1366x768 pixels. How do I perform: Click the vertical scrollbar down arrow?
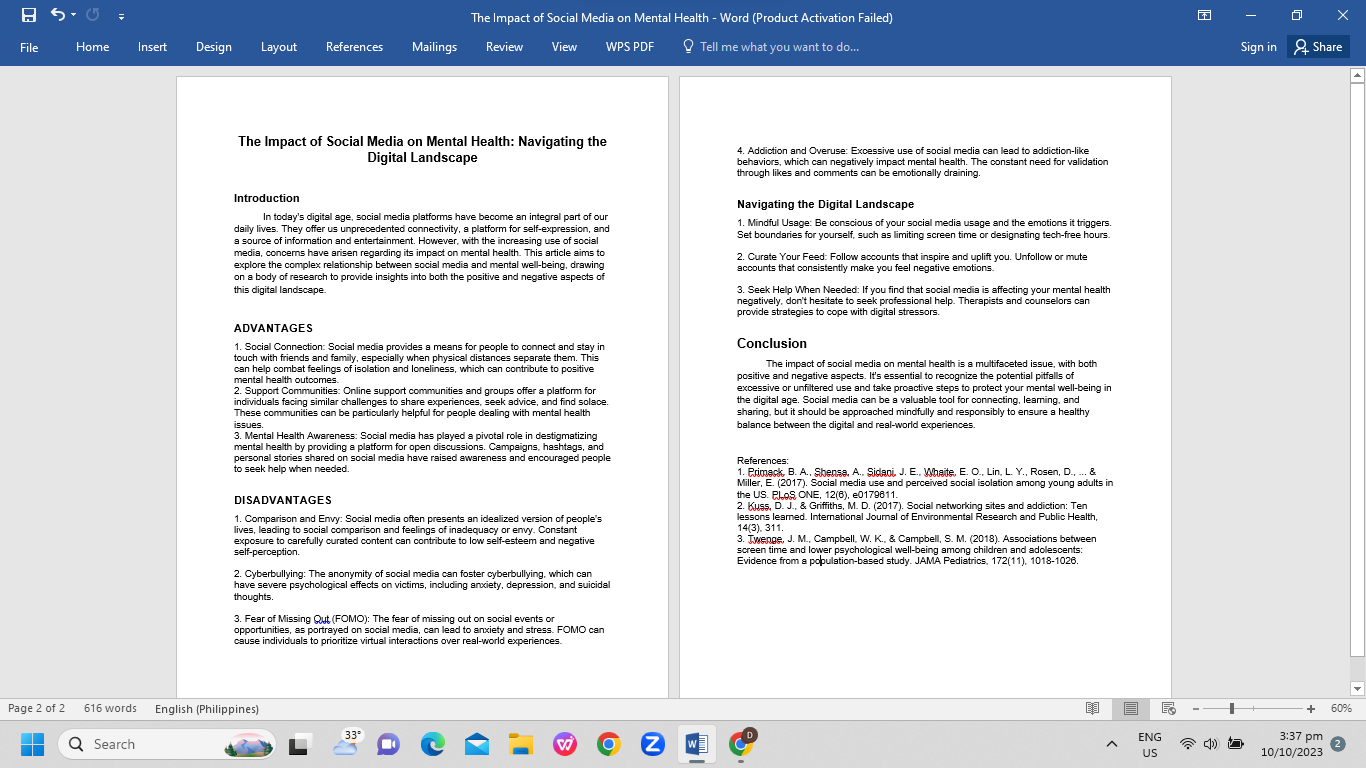tap(1357, 689)
